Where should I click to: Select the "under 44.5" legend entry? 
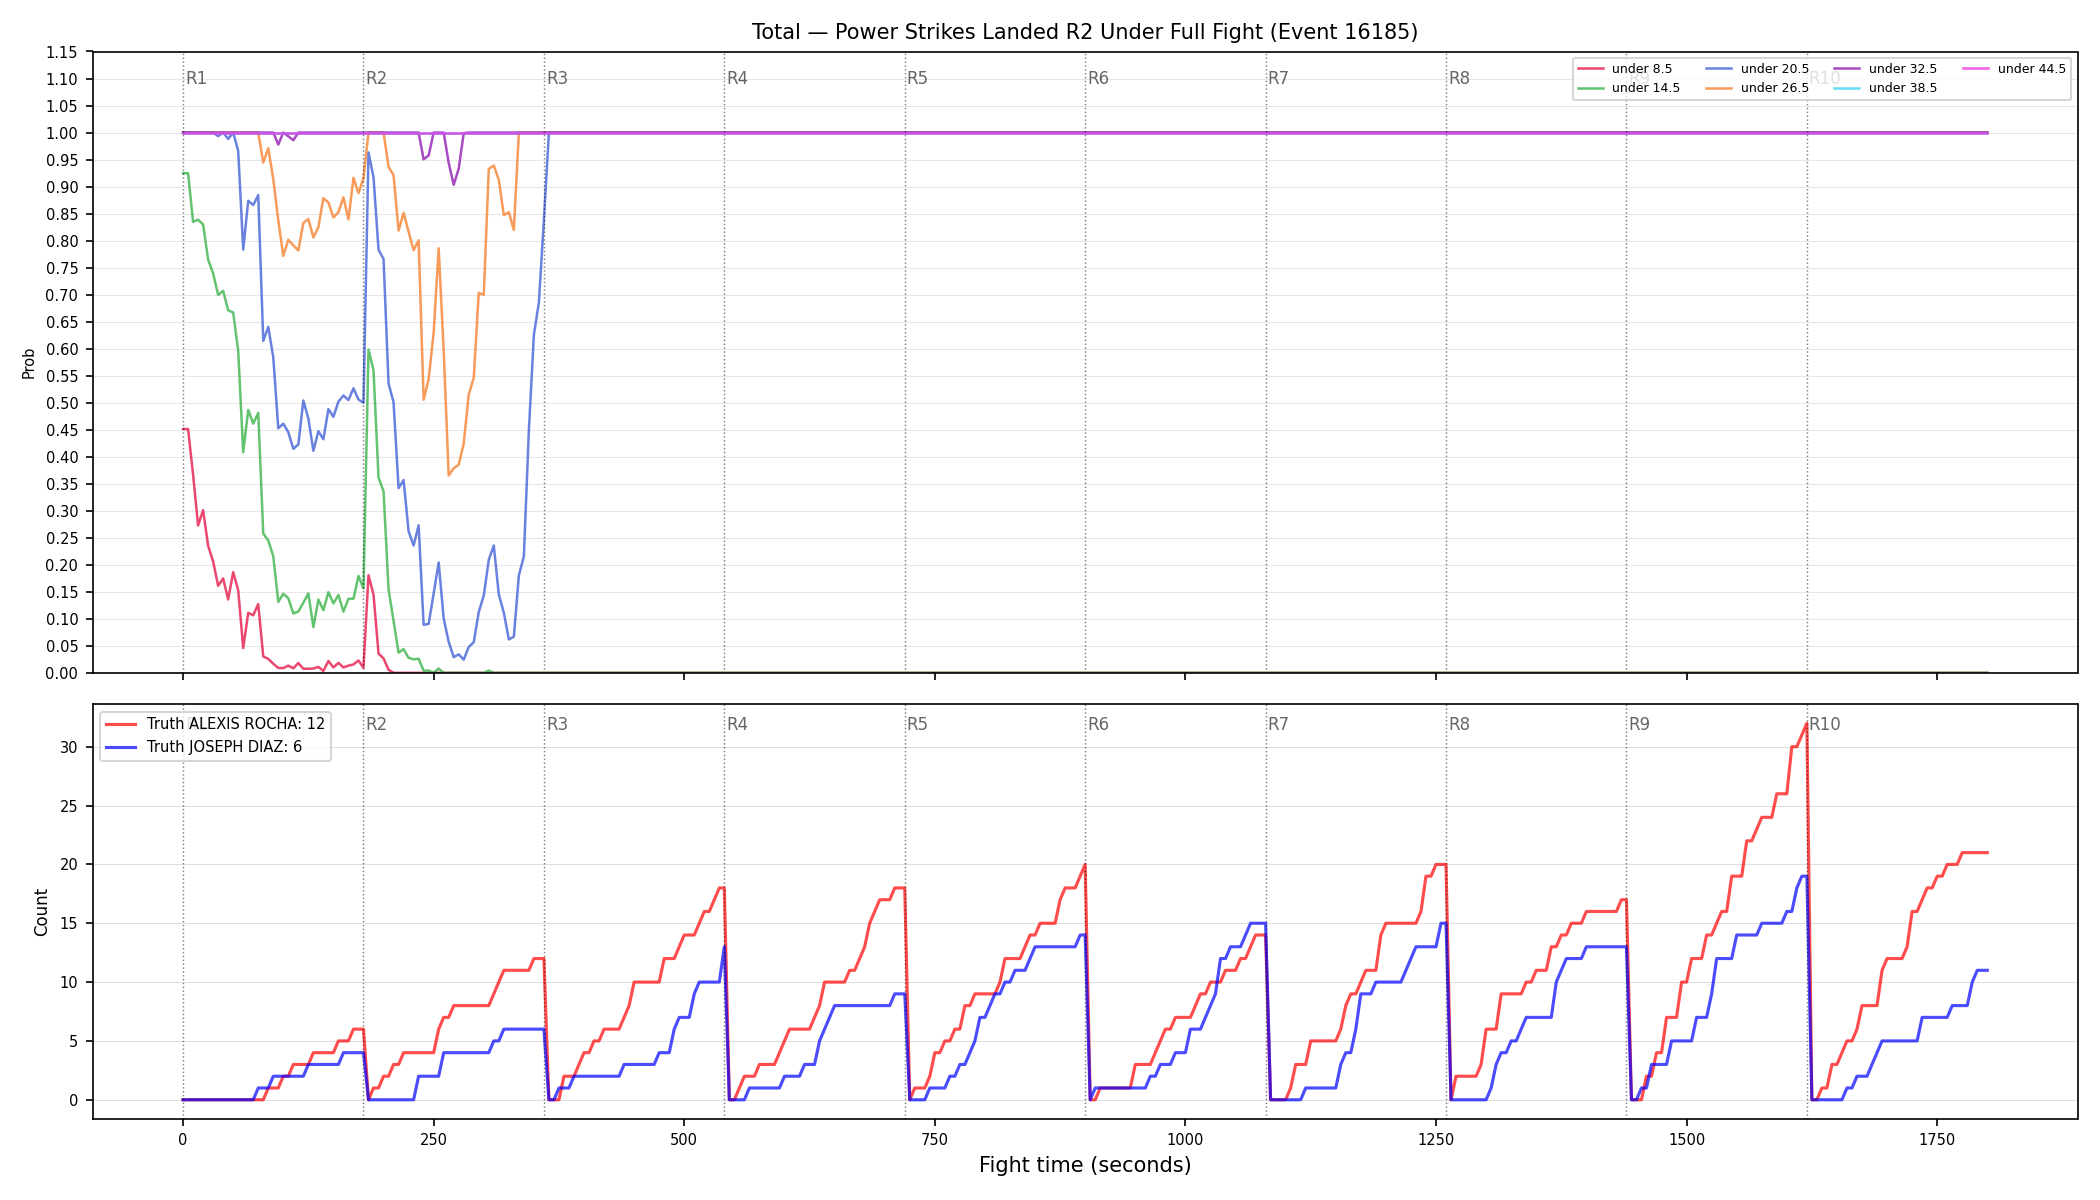coord(2015,69)
